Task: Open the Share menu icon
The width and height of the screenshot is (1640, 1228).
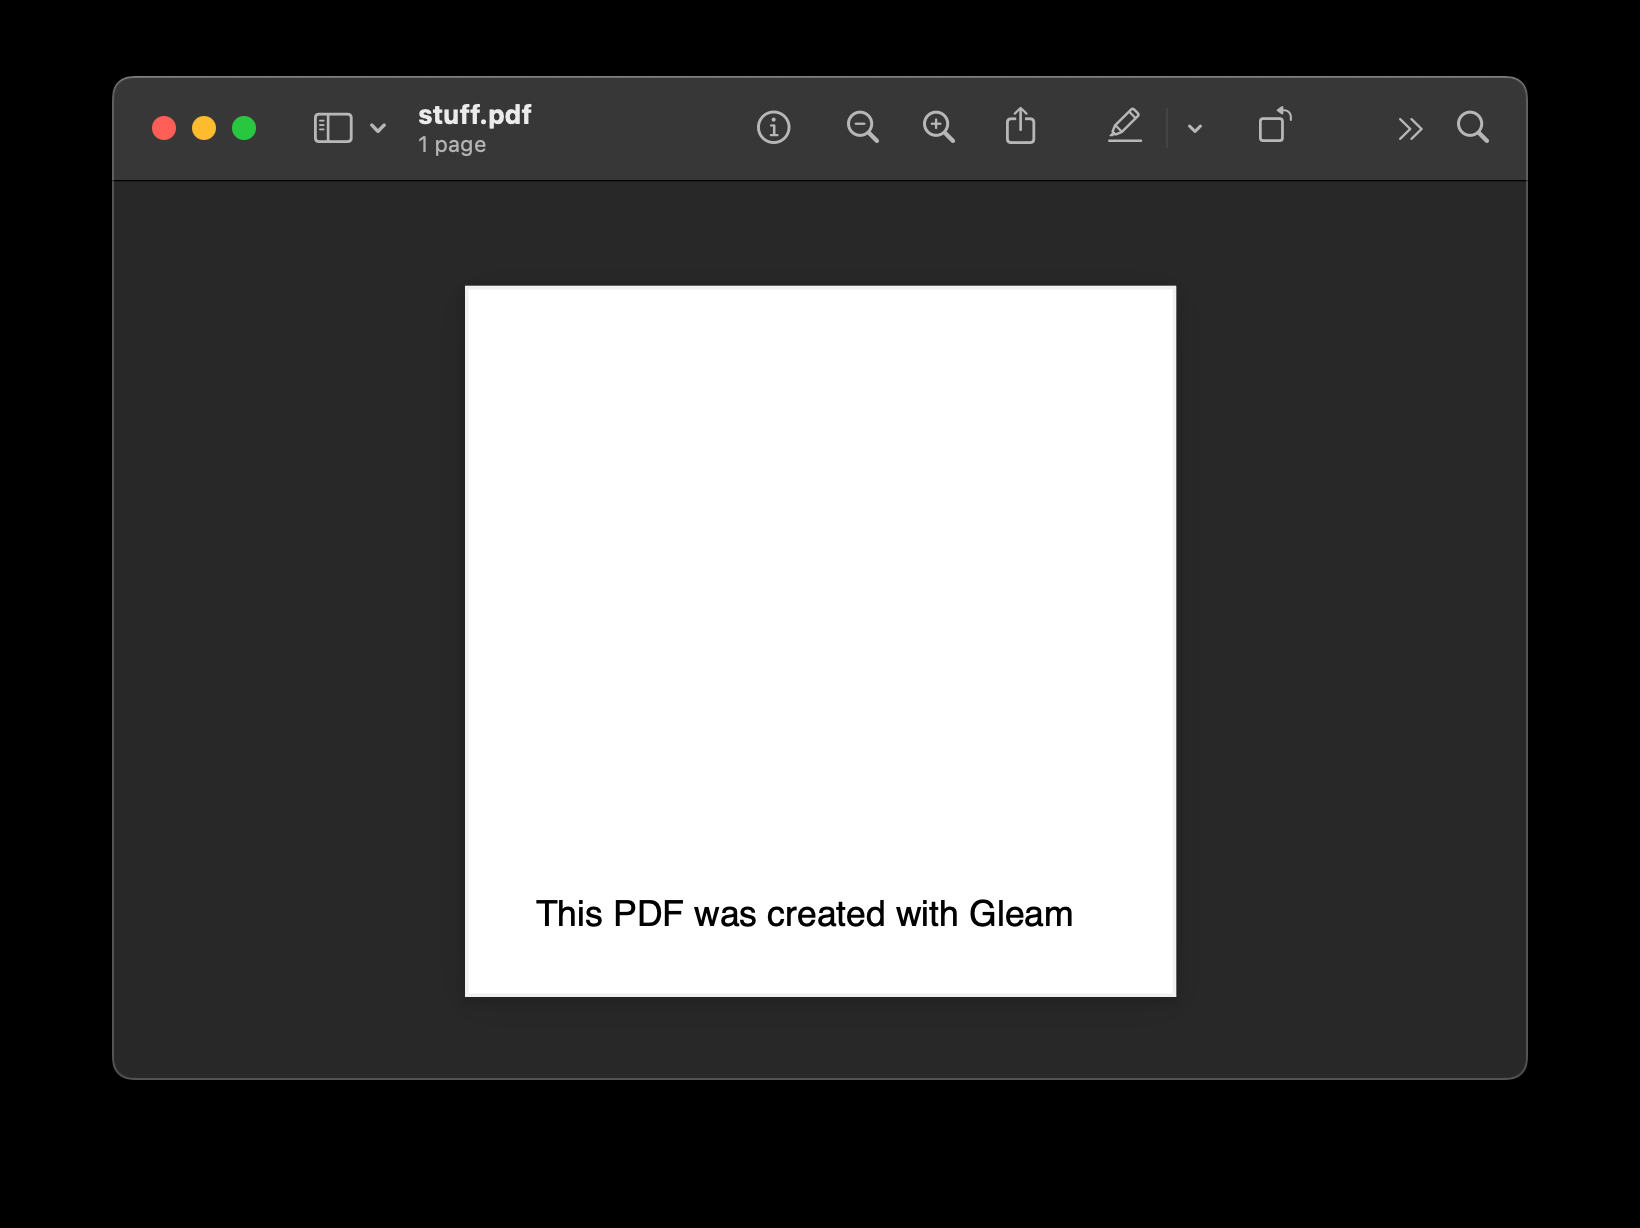Action: click(1020, 127)
